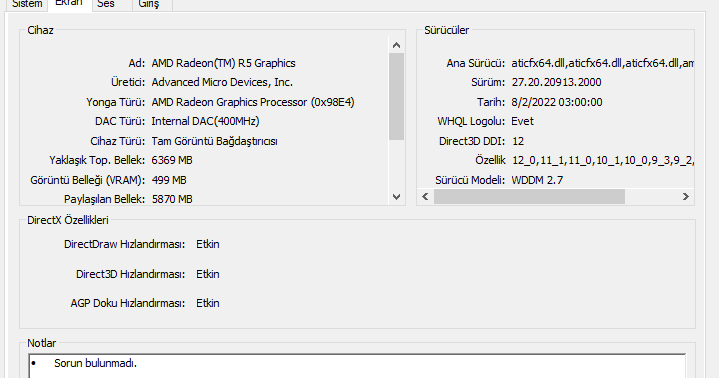Click Internal DAC(400MHz) value
719x378 pixels.
205,121
